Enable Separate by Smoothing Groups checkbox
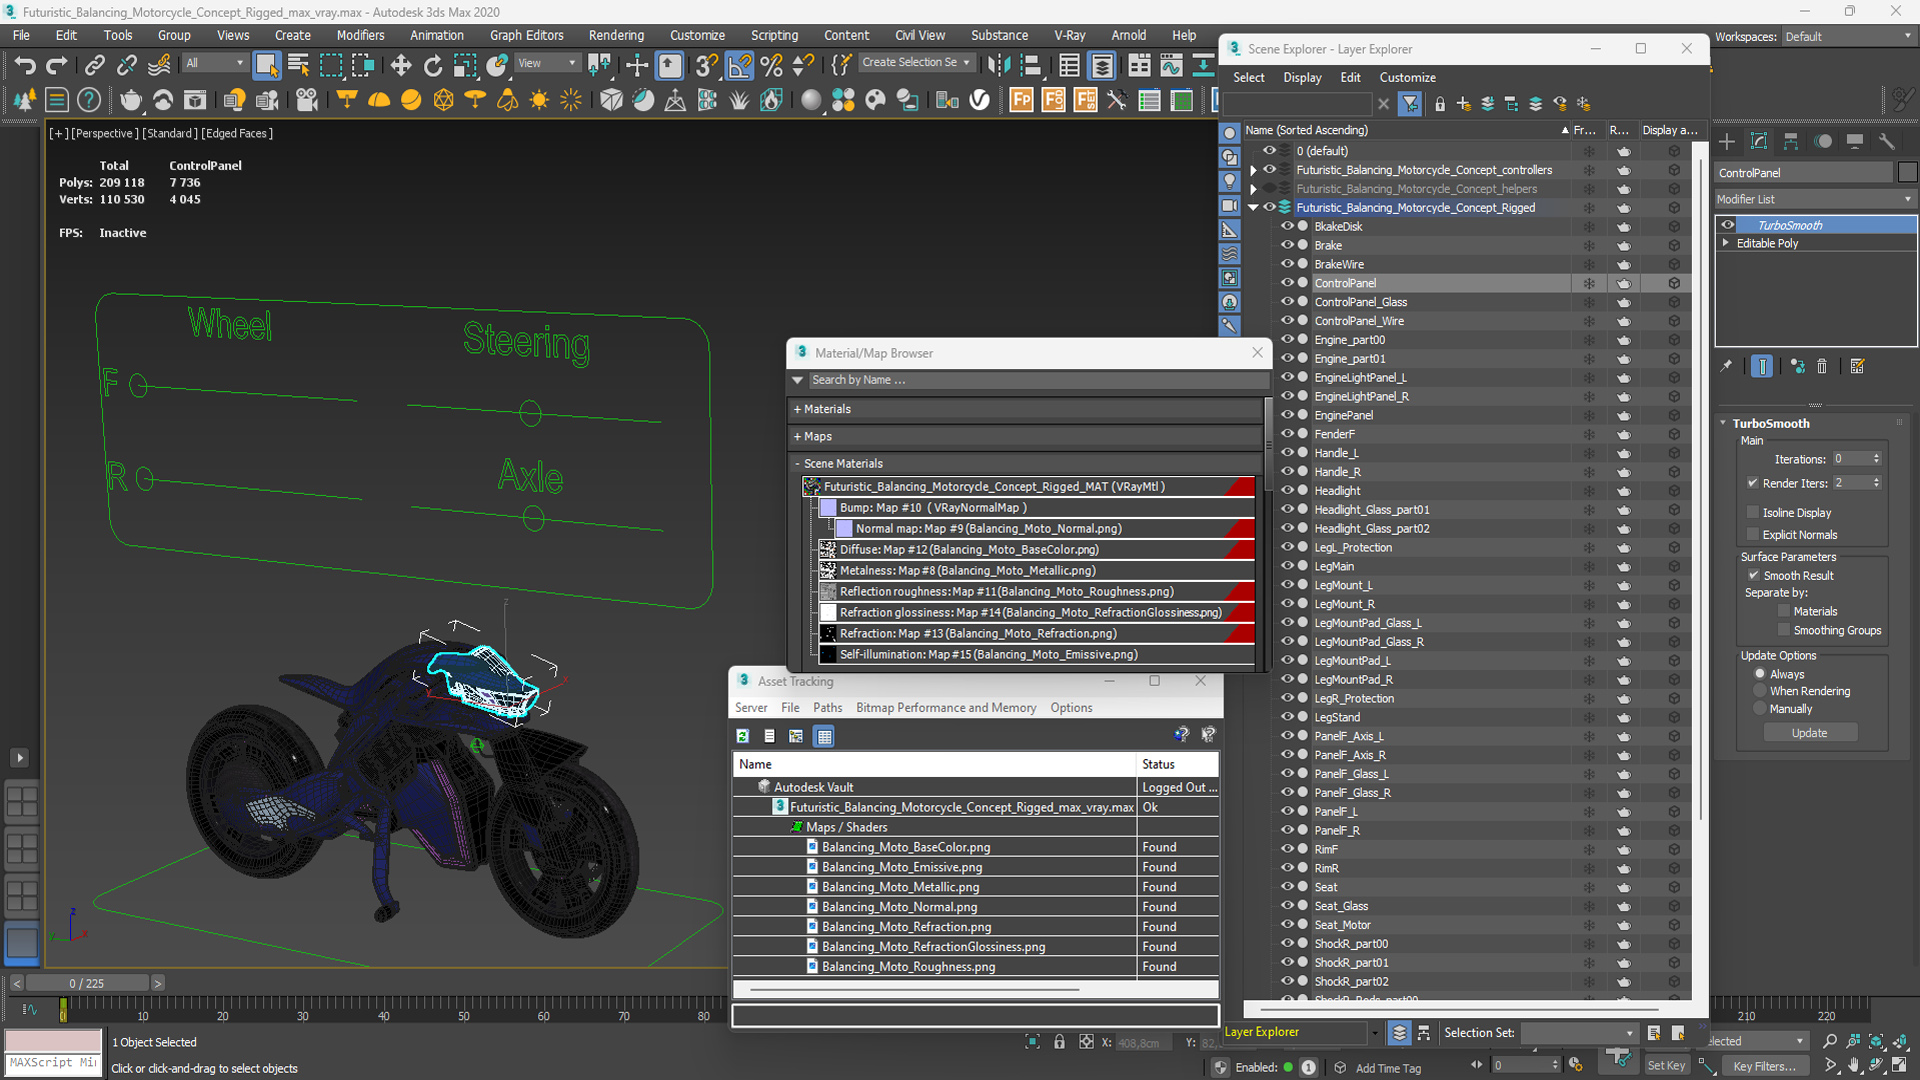Screen dimensions: 1920x1080 pos(1783,630)
